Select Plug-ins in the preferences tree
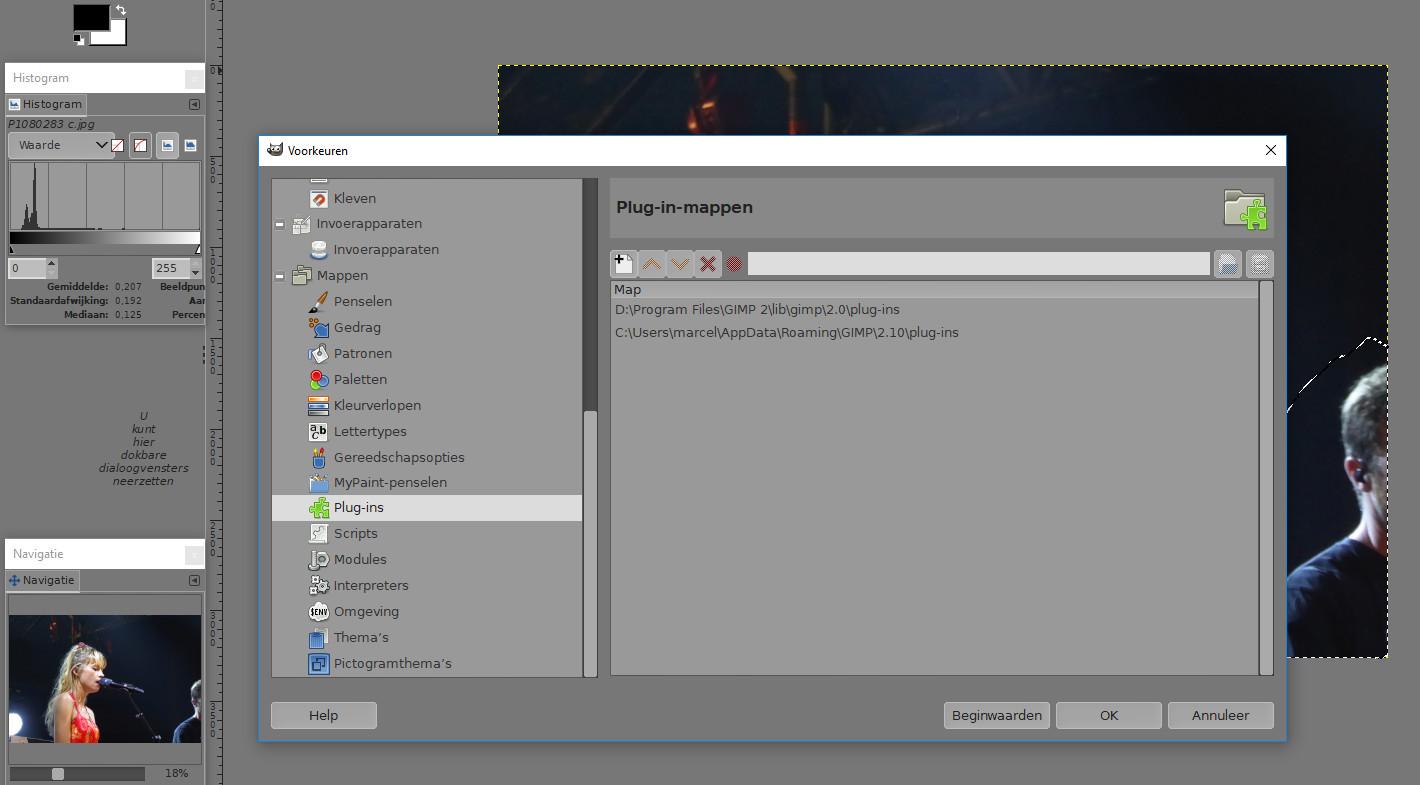 pyautogui.click(x=427, y=508)
